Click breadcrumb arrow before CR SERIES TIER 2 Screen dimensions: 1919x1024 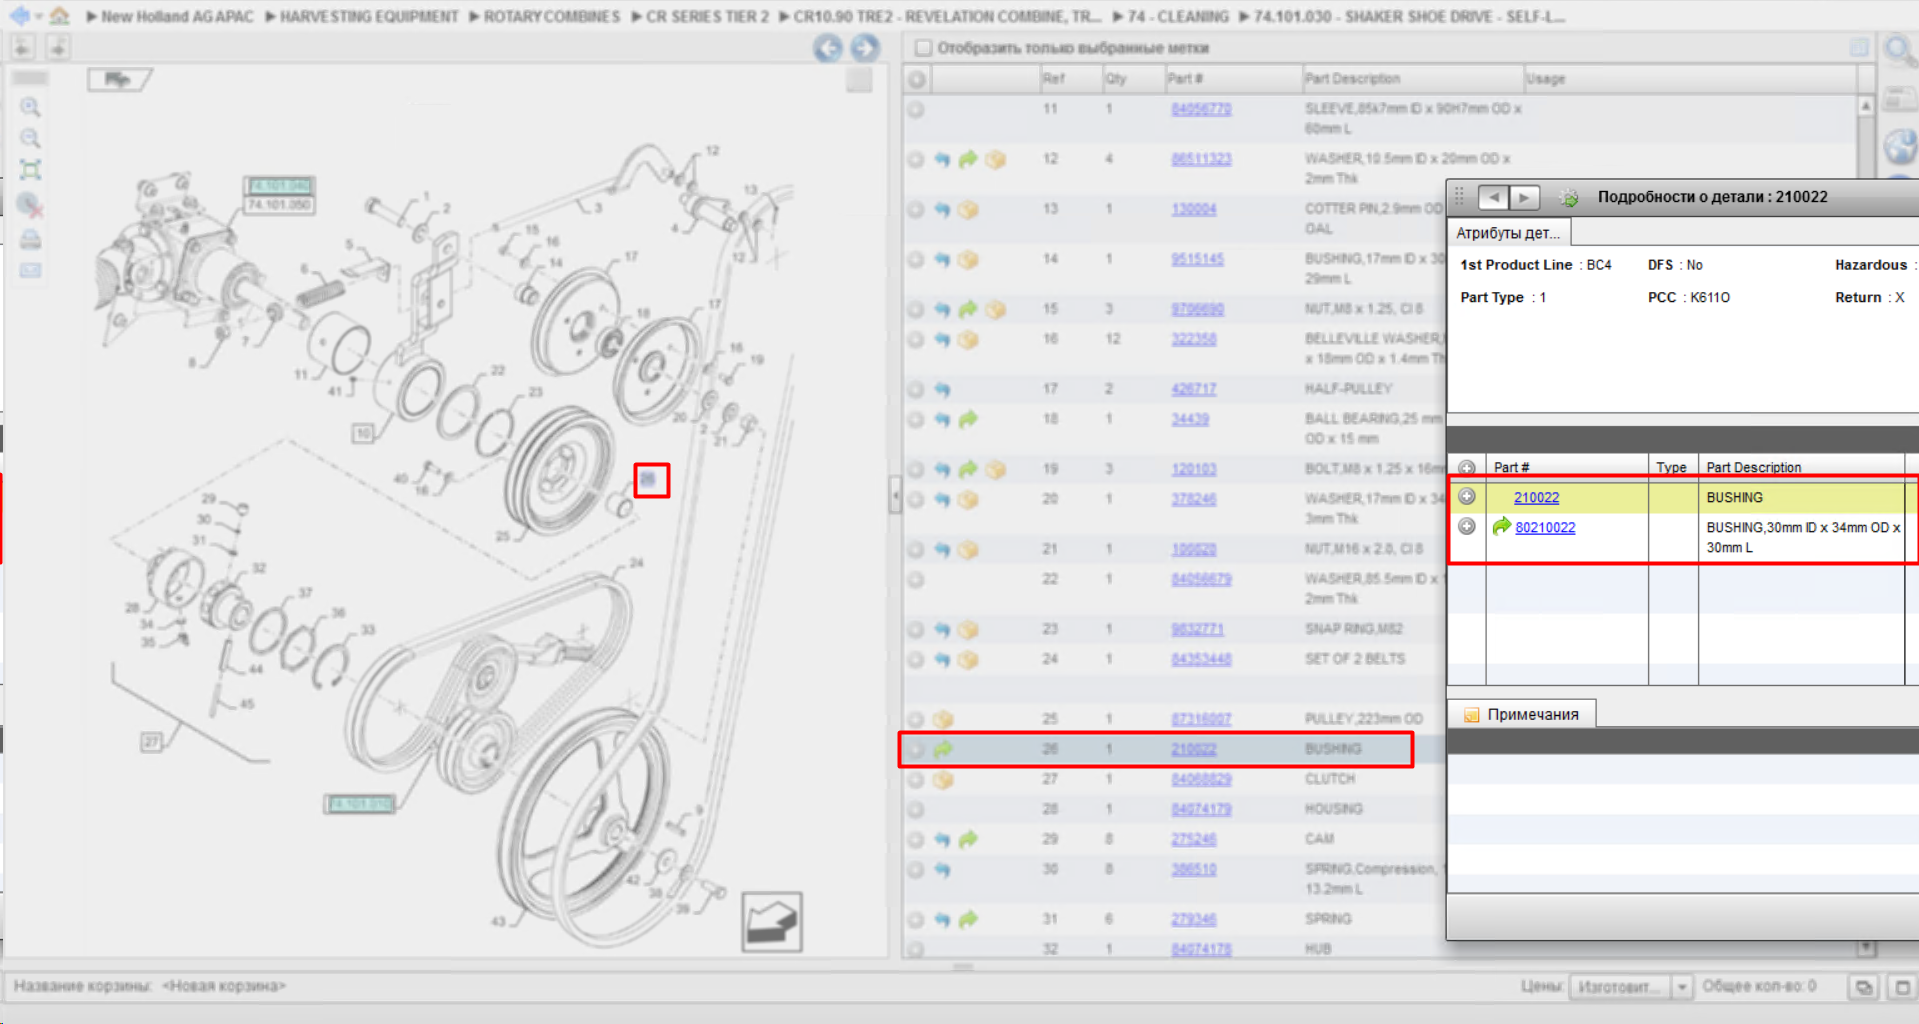click(637, 17)
